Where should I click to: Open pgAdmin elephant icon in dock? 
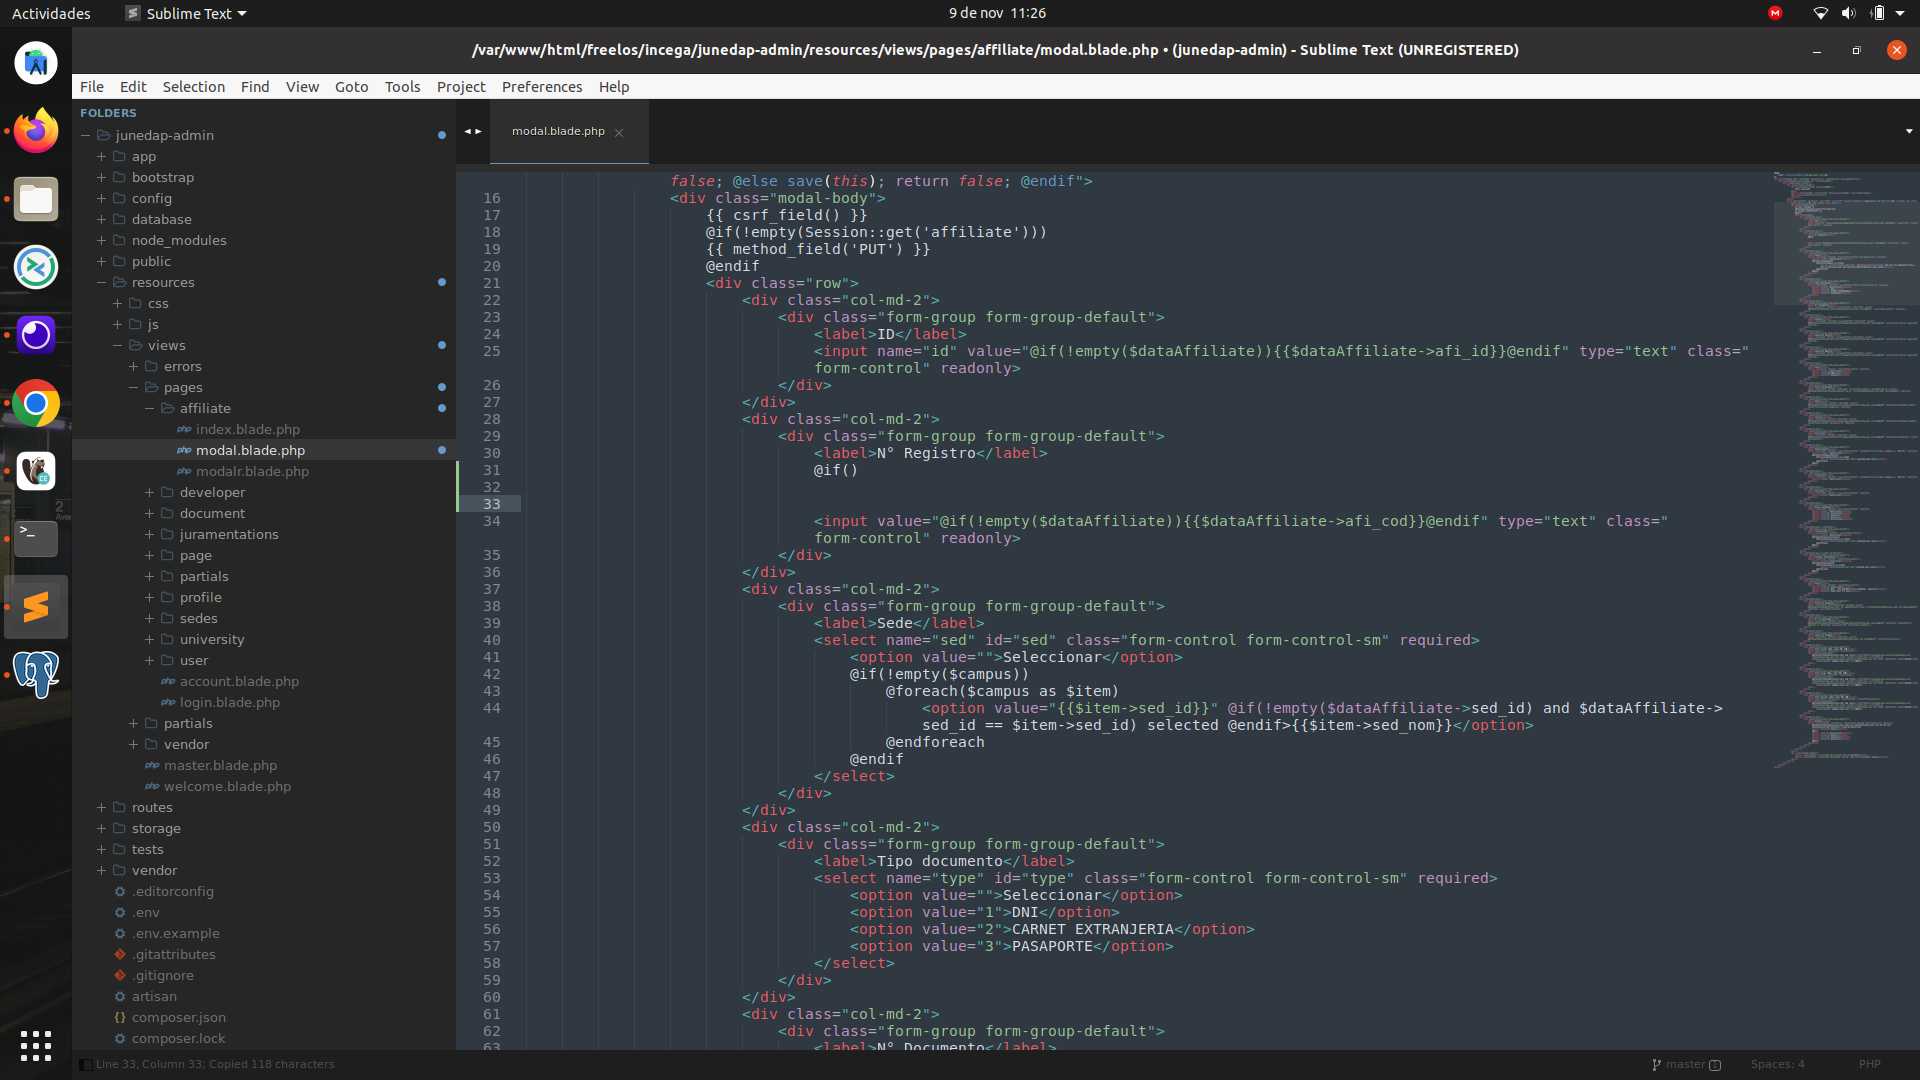click(36, 674)
